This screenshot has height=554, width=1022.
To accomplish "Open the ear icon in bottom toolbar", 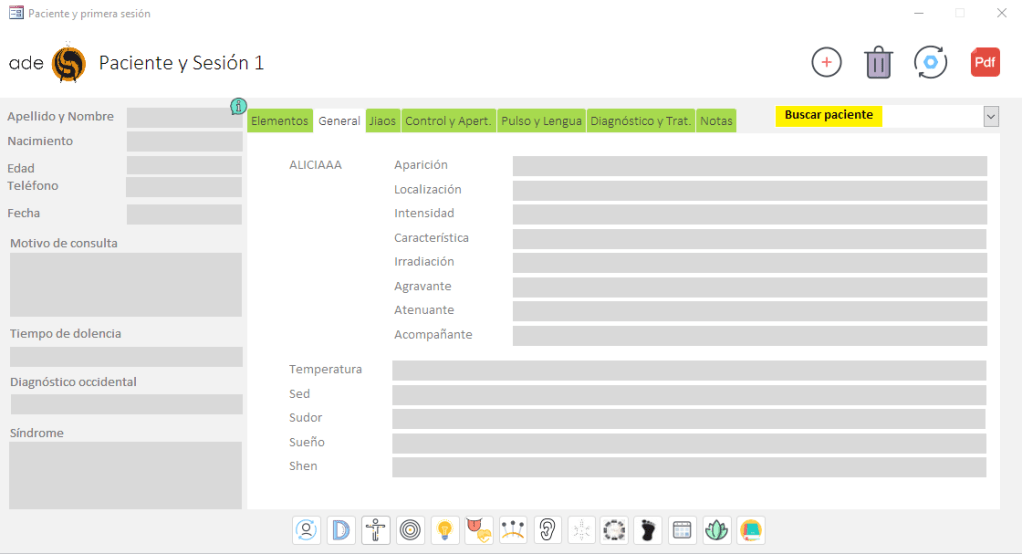I will point(547,530).
